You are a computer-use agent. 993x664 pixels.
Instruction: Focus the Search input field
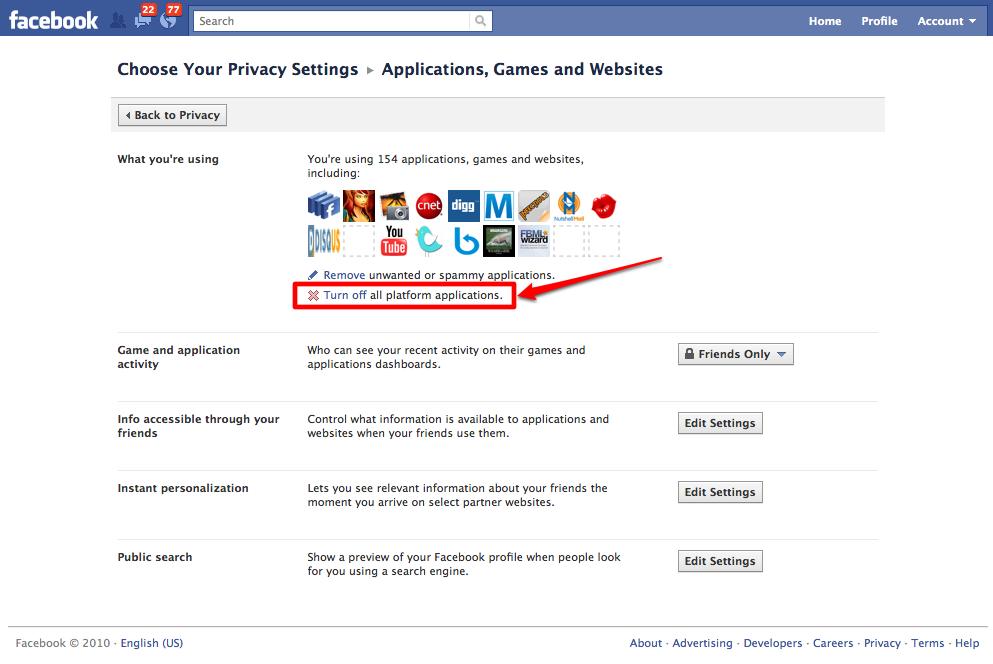[332, 21]
